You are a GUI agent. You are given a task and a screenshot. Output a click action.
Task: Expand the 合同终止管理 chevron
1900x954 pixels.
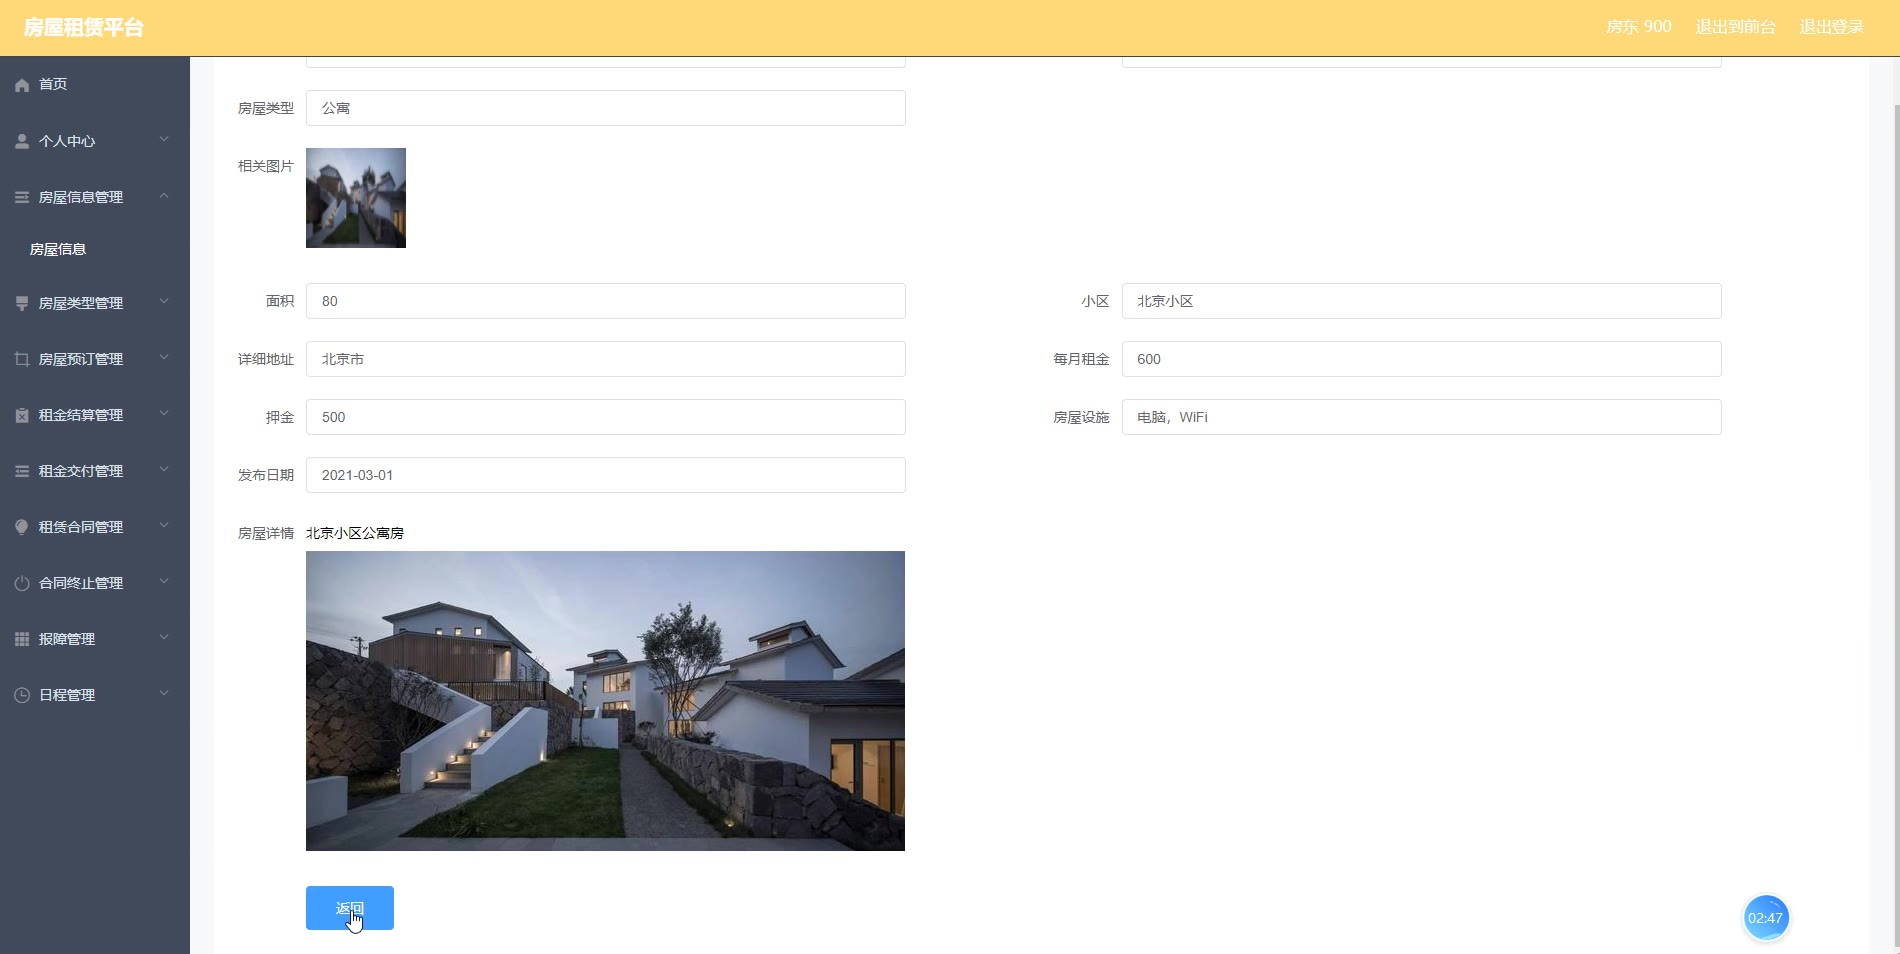tap(164, 581)
